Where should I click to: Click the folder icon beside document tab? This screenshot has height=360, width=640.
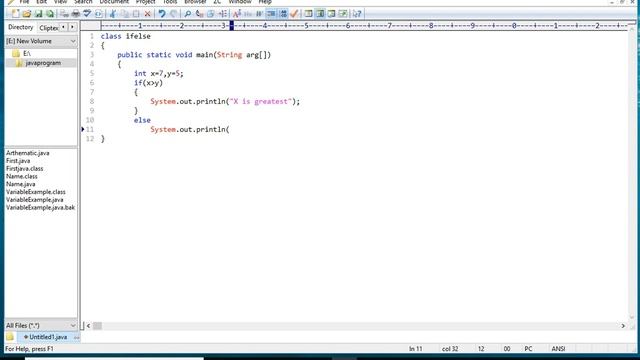(x=10, y=337)
